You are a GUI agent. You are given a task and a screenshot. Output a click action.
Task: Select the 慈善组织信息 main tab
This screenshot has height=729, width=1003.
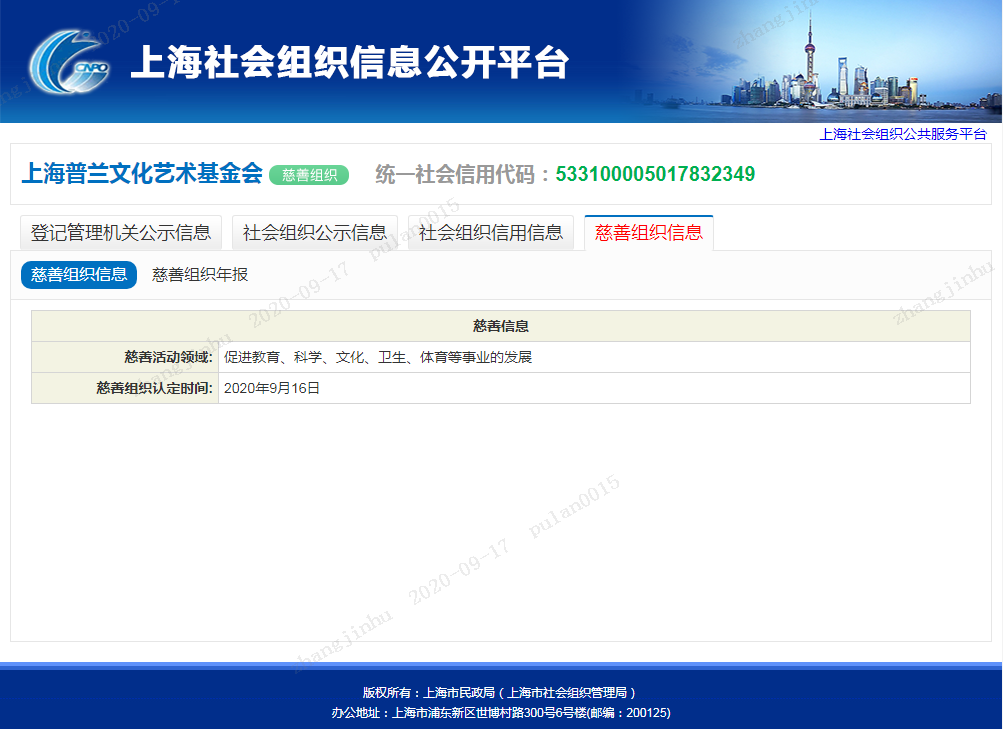(x=649, y=233)
